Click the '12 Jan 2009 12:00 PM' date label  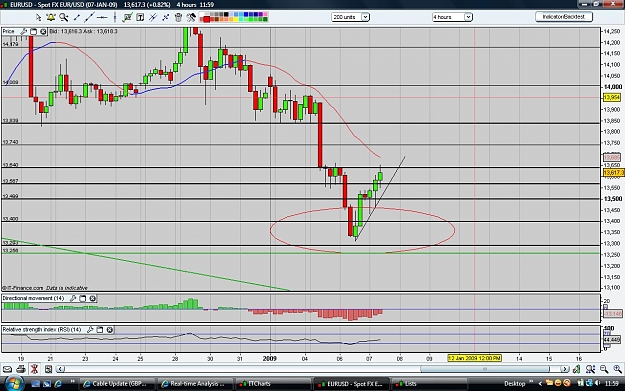474,358
